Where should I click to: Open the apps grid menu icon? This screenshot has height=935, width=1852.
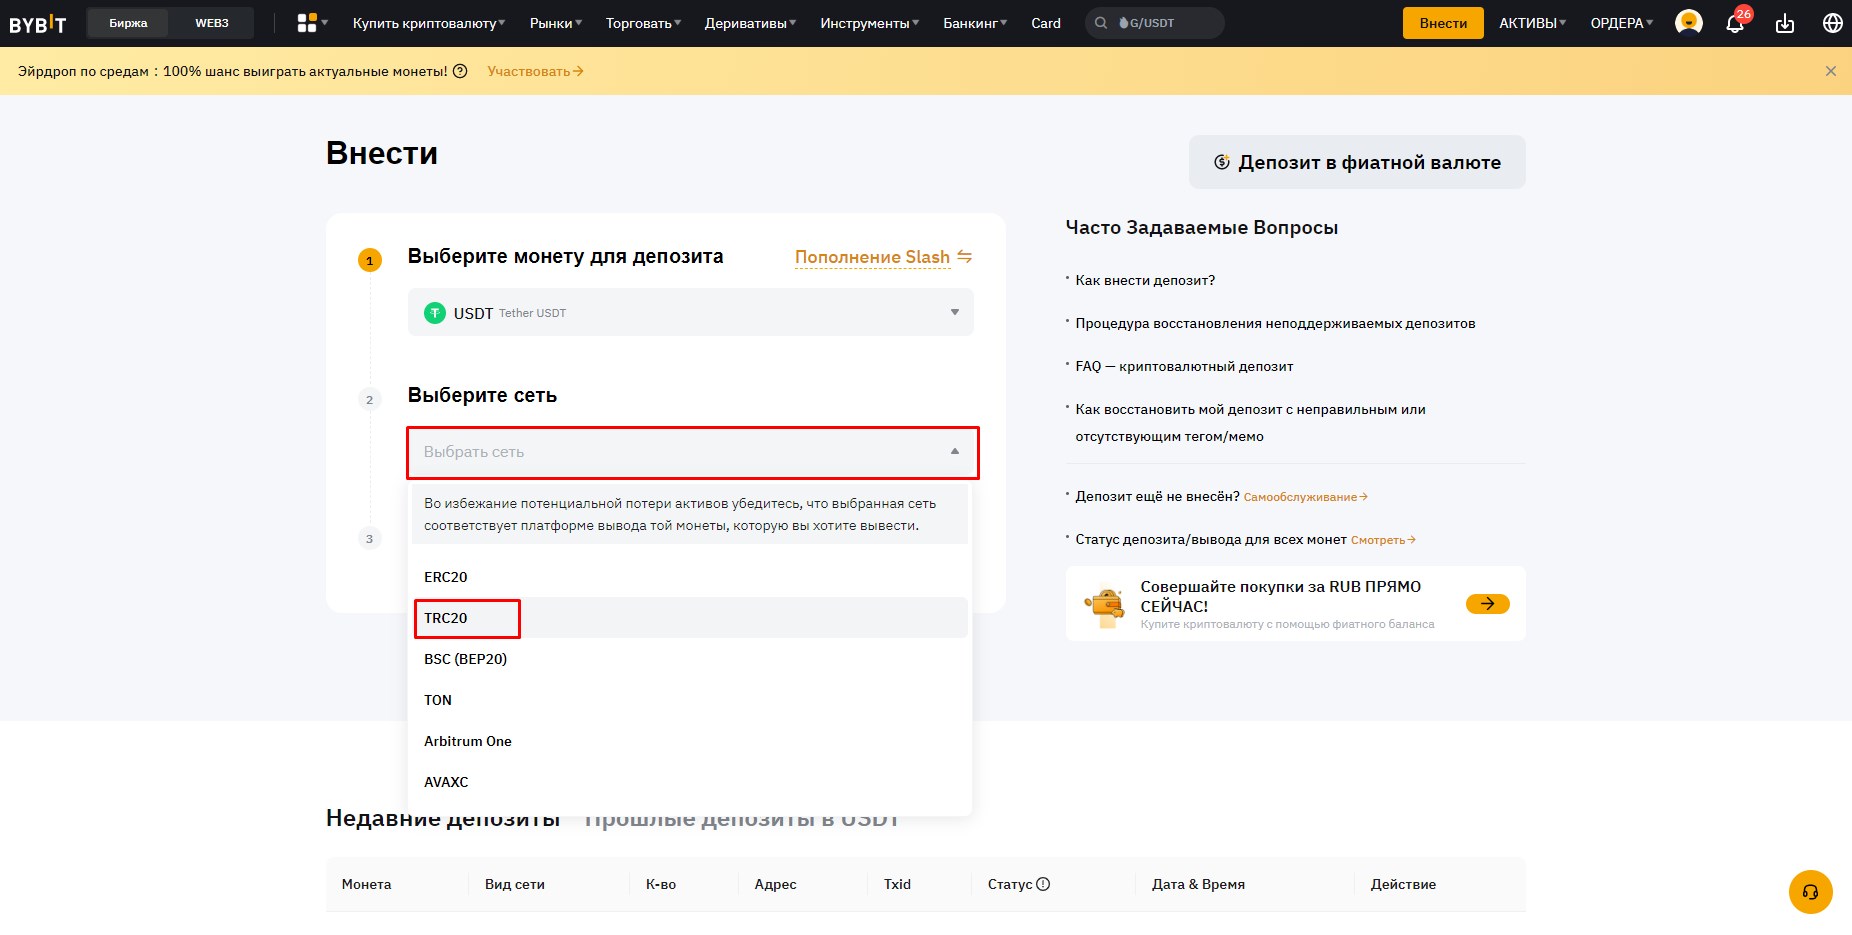pyautogui.click(x=307, y=23)
